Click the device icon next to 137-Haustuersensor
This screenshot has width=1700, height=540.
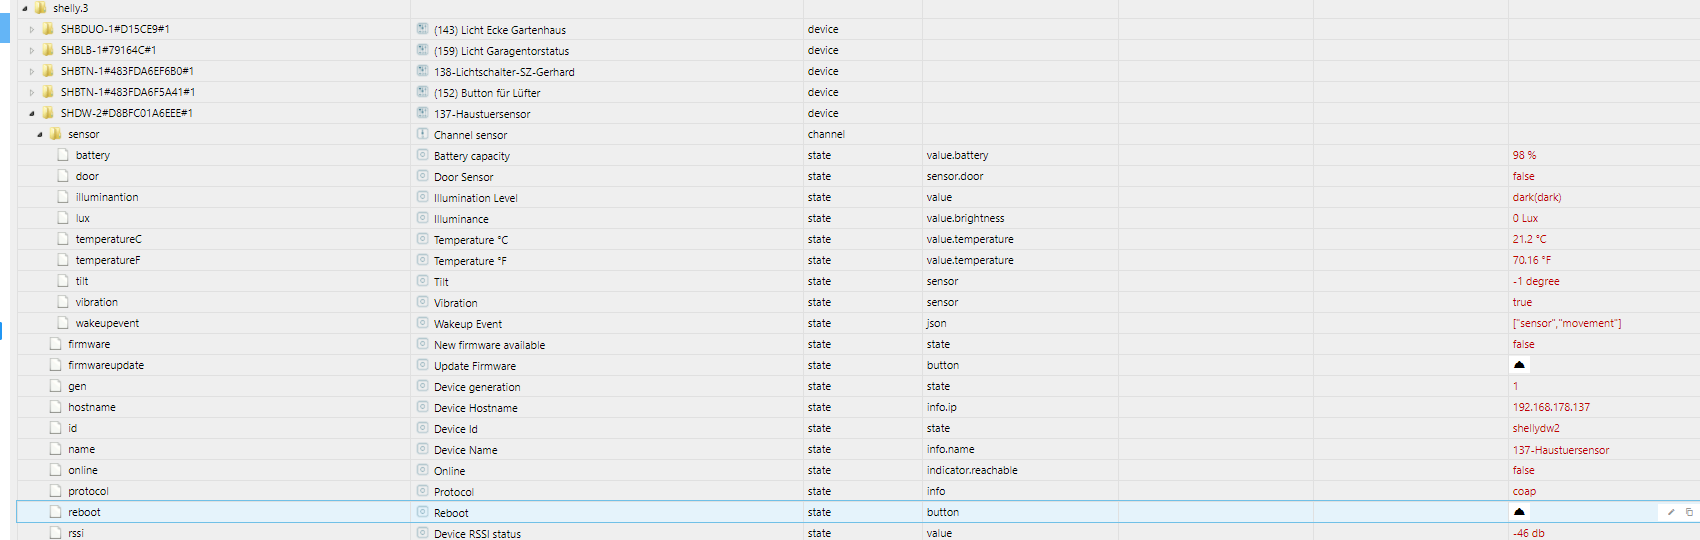tap(422, 113)
